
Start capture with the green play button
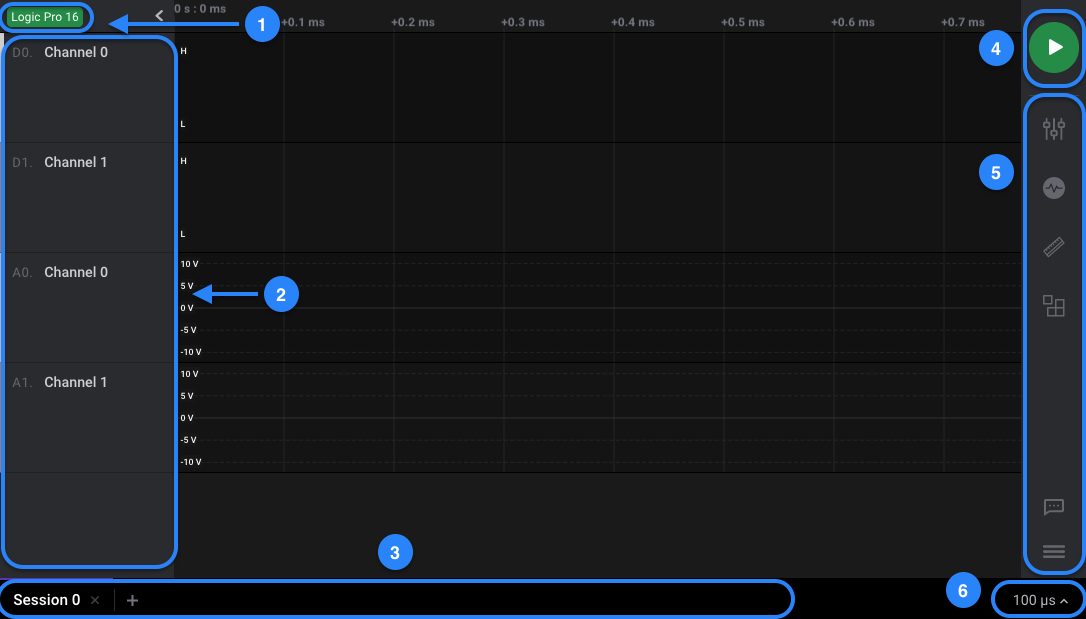(1053, 47)
